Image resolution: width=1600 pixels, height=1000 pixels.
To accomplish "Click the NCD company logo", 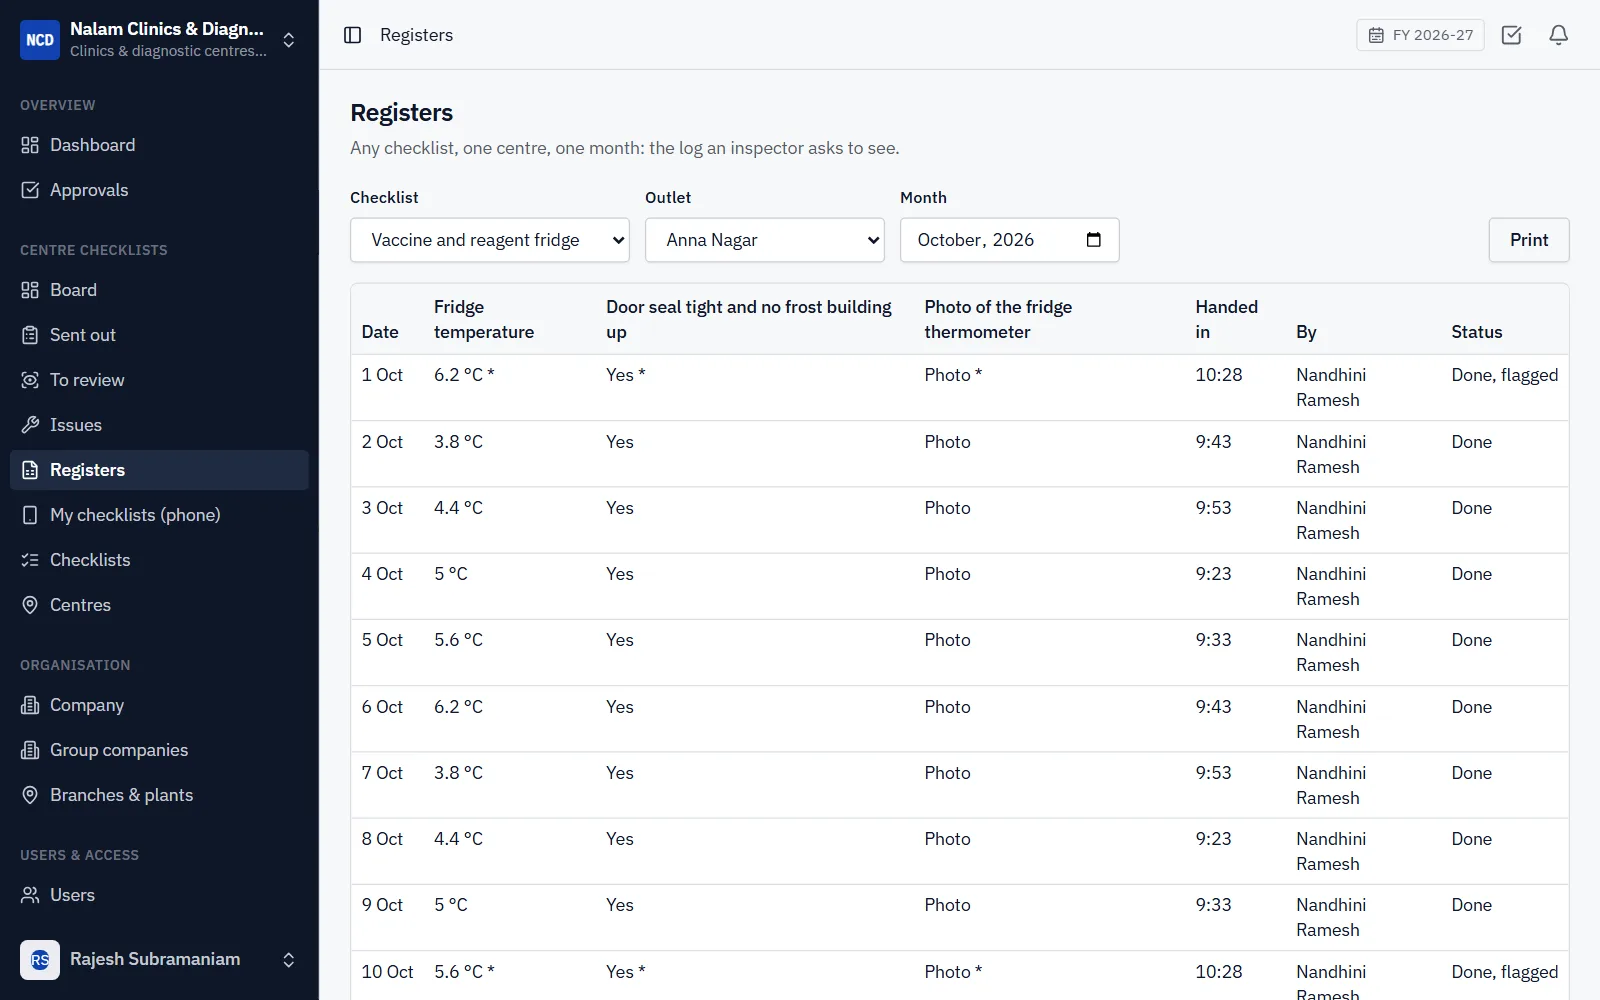I will coord(40,40).
